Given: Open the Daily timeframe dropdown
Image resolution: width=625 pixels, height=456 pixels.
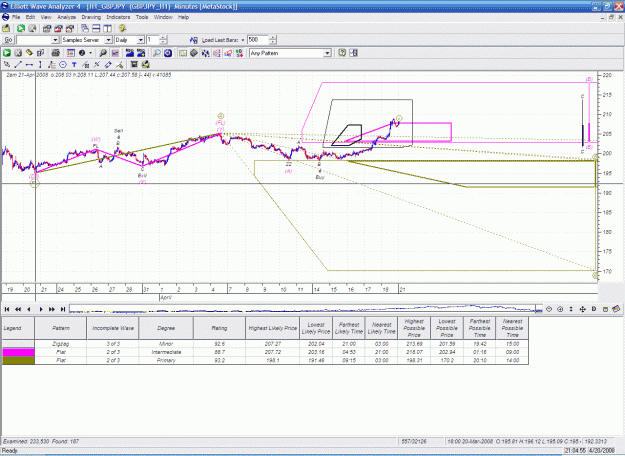Looking at the screenshot, I should 140,40.
